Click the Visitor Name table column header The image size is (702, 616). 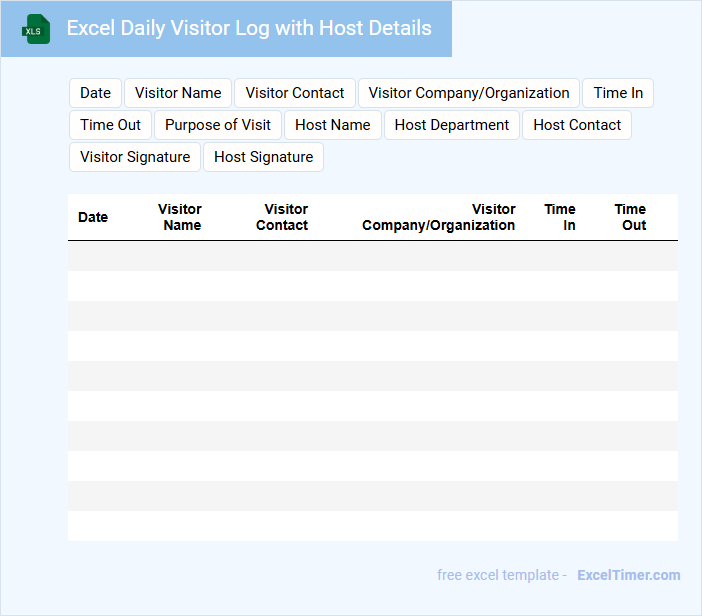[x=180, y=217]
